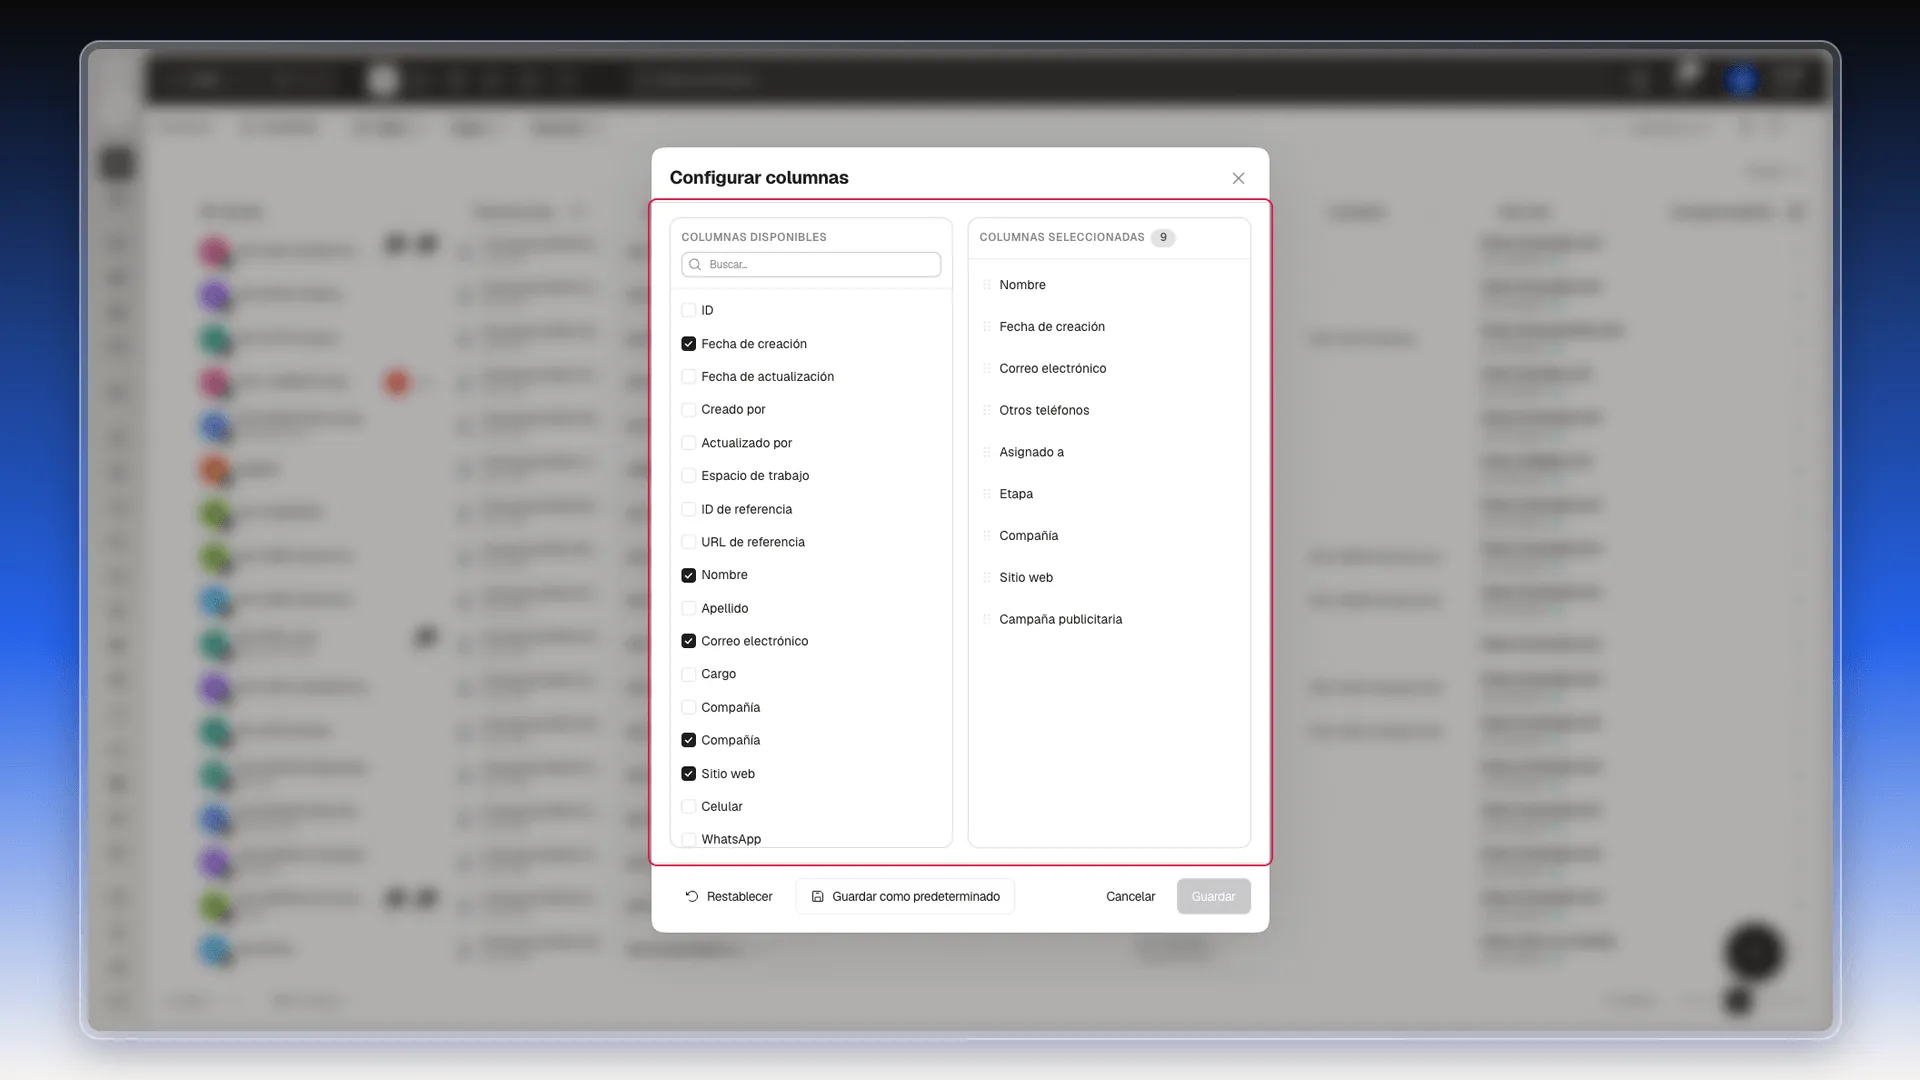
Task: Grab the drag handle of selected Nombre row
Action: point(987,285)
